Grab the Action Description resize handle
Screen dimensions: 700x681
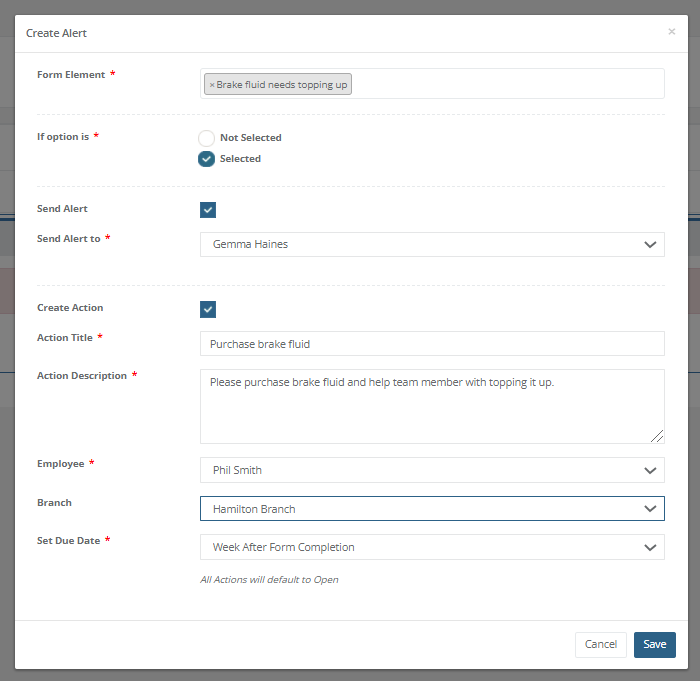click(657, 436)
